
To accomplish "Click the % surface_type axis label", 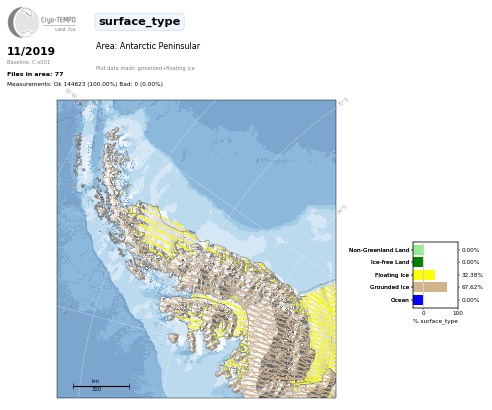I will (435, 321).
